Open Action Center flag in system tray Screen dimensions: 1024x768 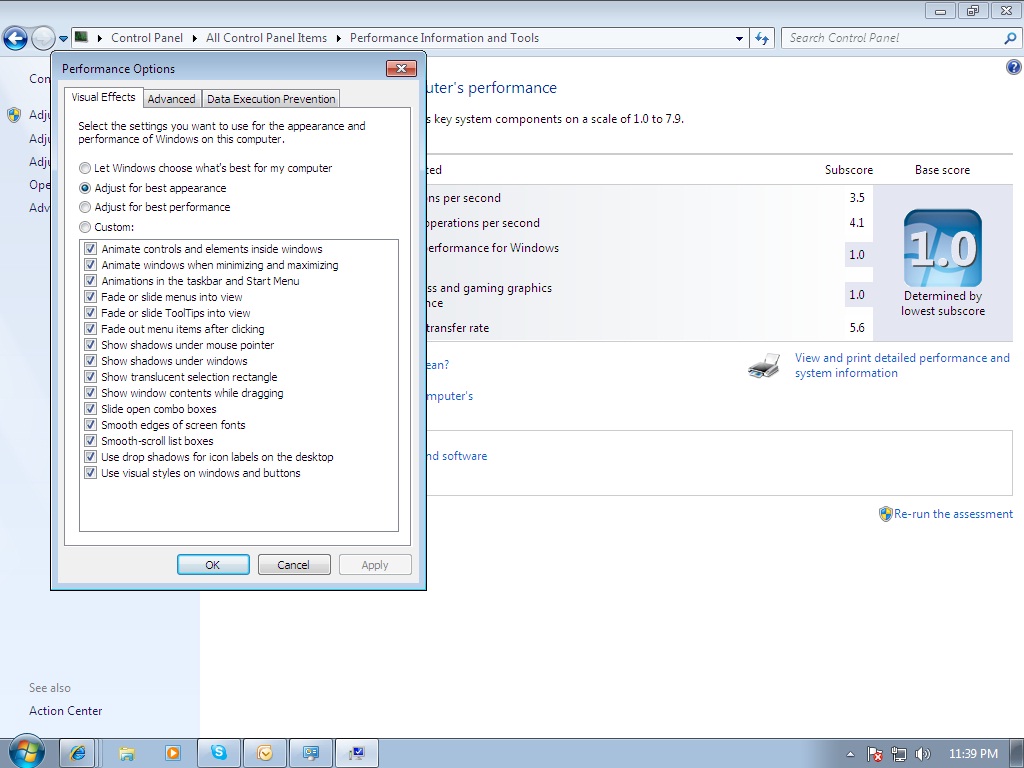(x=875, y=755)
